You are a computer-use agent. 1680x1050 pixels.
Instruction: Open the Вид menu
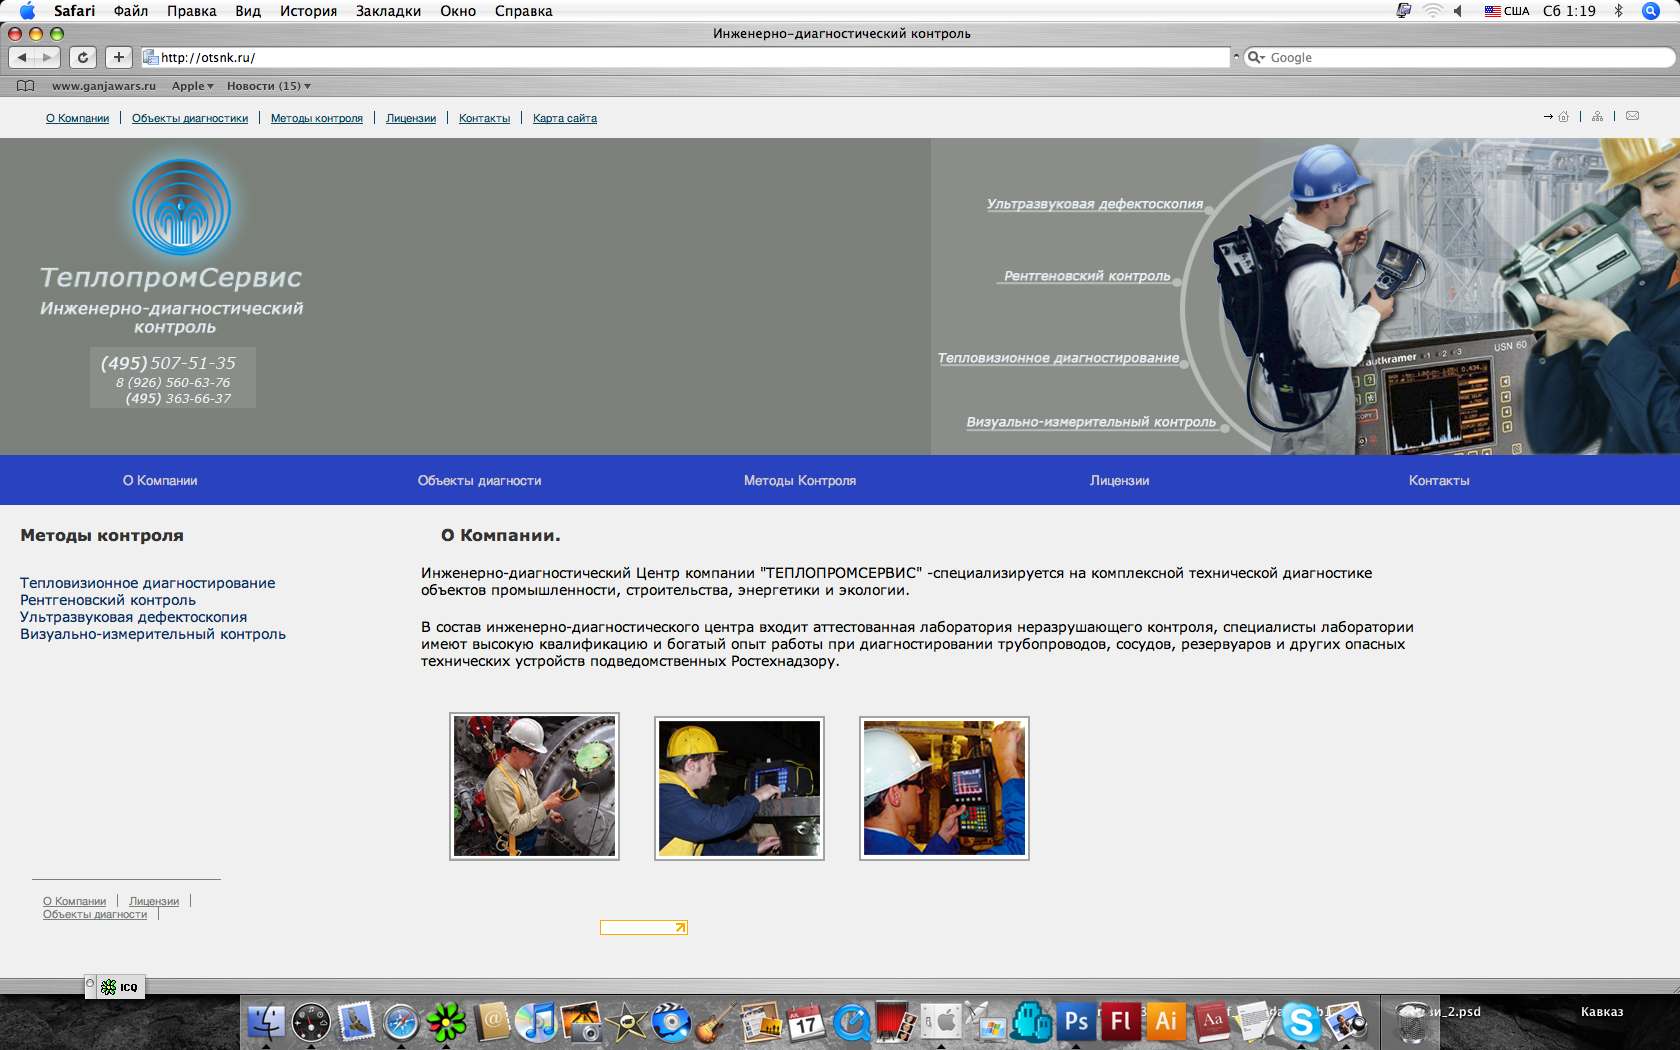[x=248, y=11]
